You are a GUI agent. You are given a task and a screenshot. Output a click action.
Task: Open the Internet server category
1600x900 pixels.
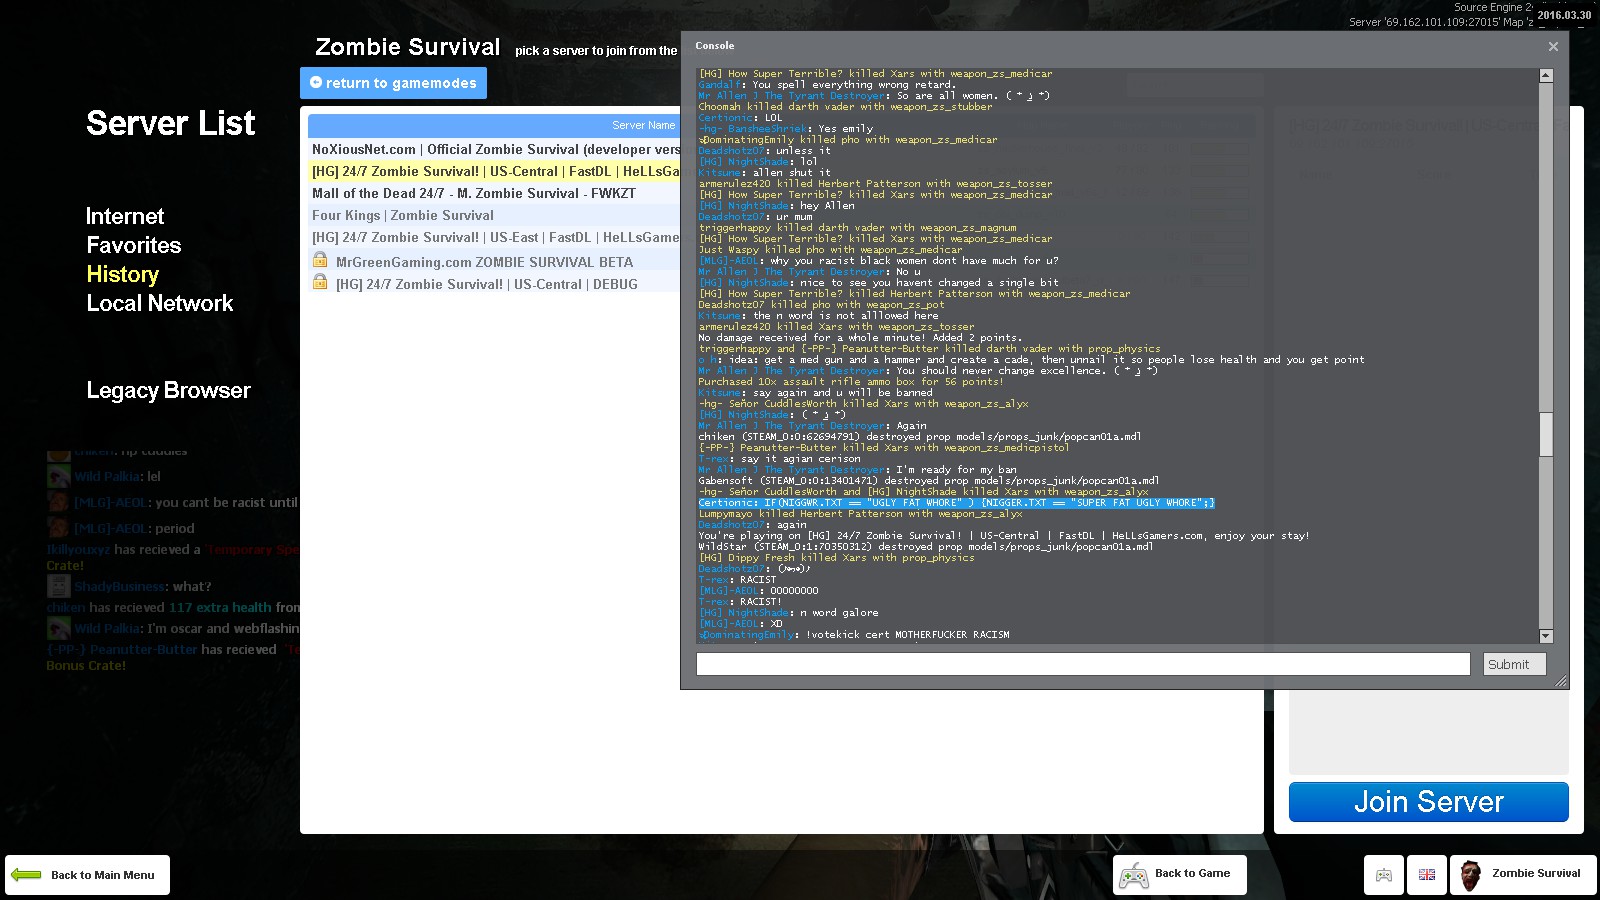pyautogui.click(x=125, y=216)
